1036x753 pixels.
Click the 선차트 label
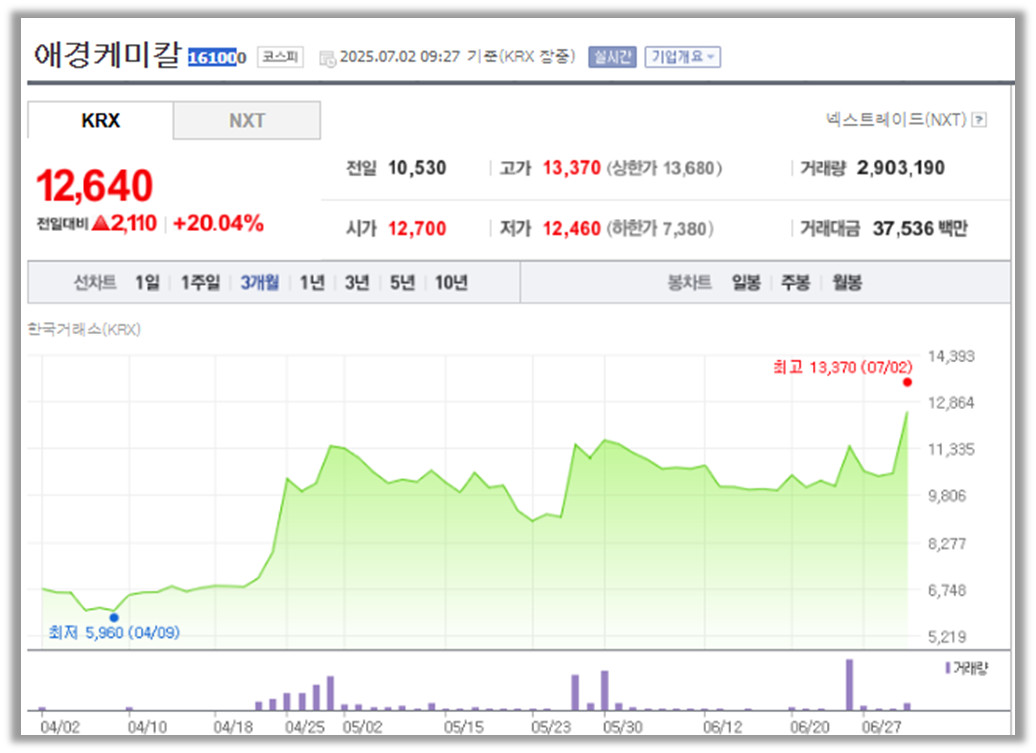click(95, 283)
